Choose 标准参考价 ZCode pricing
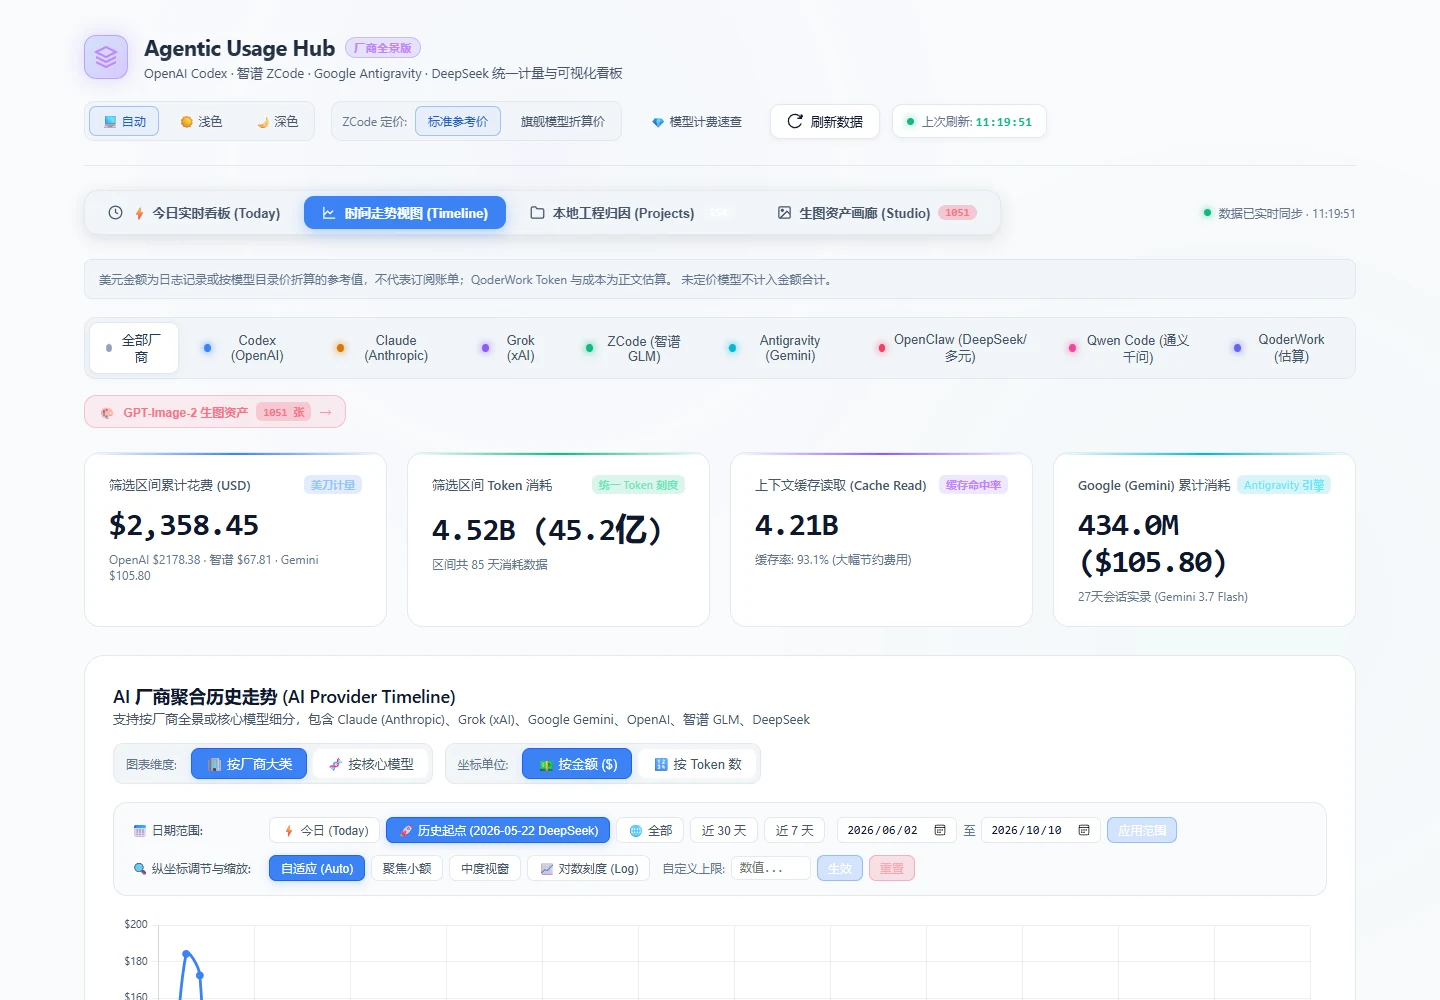The height and width of the screenshot is (1000, 1440). 458,122
